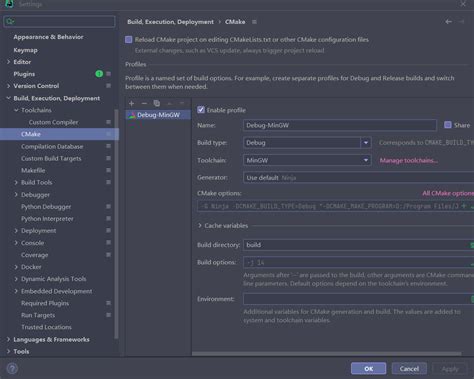This screenshot has width=474, height=379.
Task: Click the project icon next to Plugins
Action: [x=109, y=74]
